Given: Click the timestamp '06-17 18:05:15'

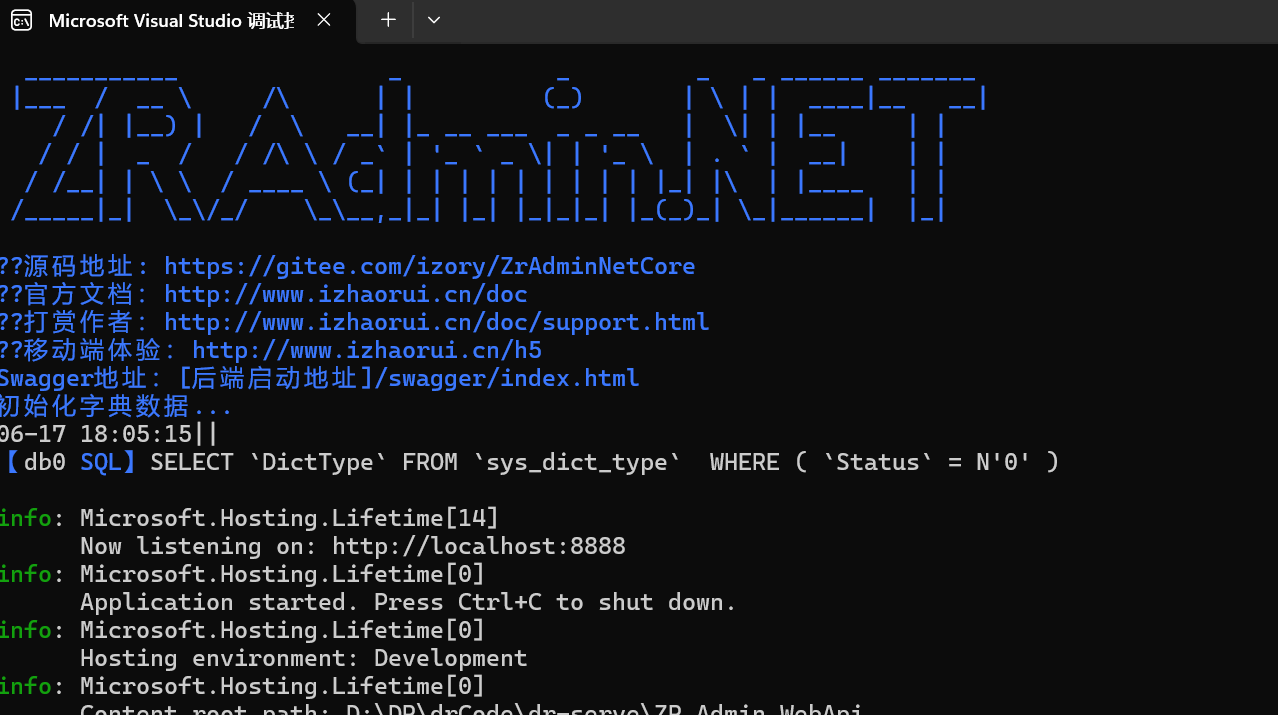Looking at the screenshot, I should (96, 434).
